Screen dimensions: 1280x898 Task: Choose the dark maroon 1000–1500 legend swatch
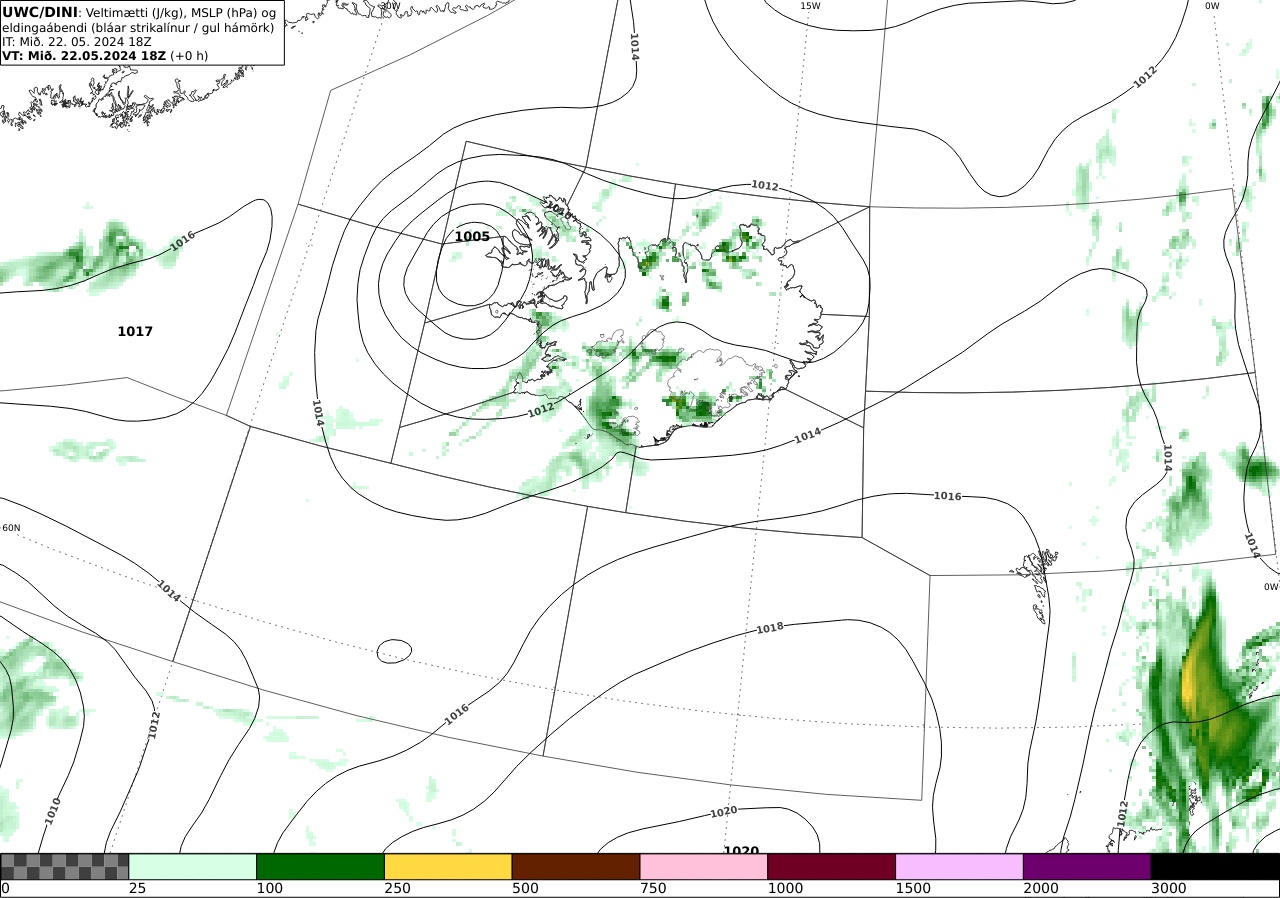point(832,866)
